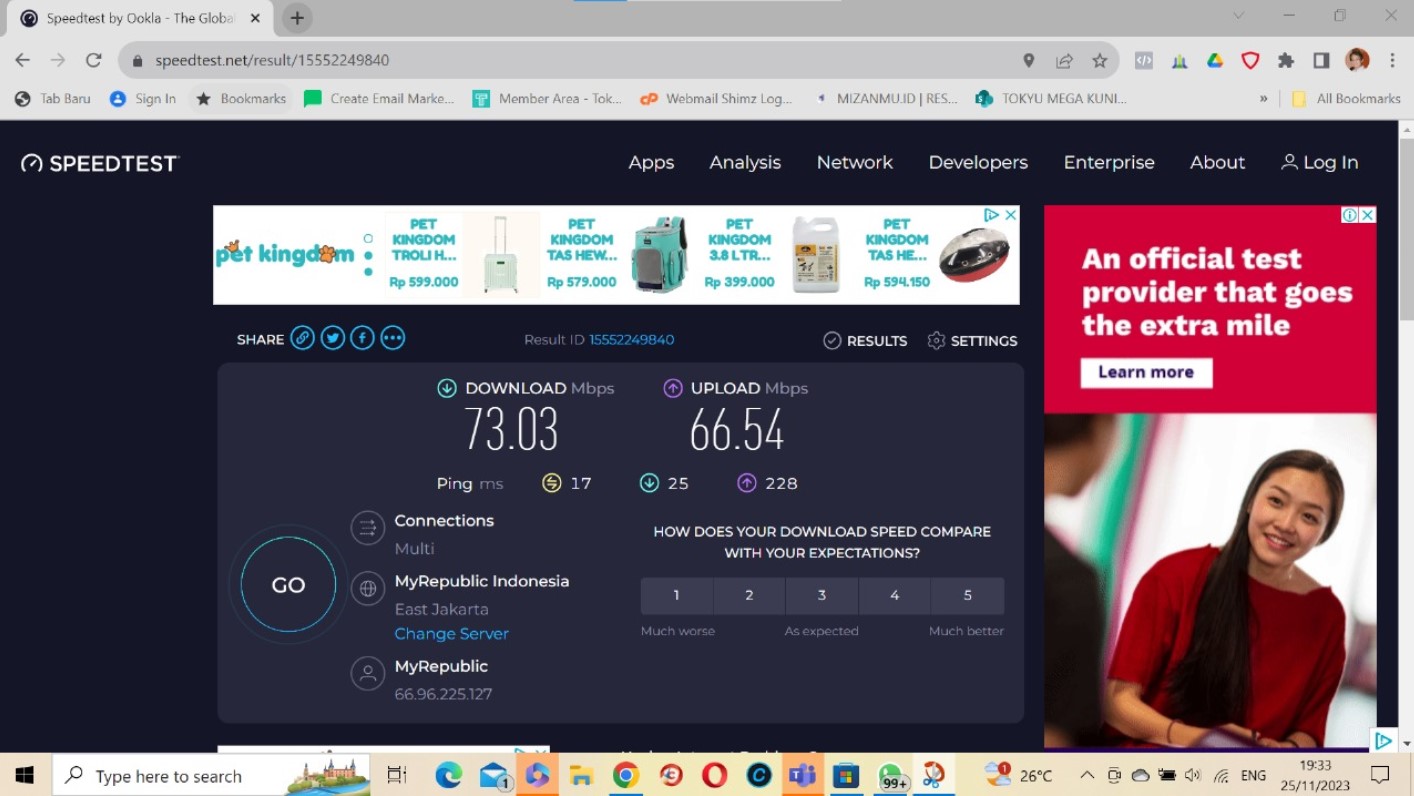Click the taskbar search box
Viewport: 1414px width, 796px height.
click(211, 775)
